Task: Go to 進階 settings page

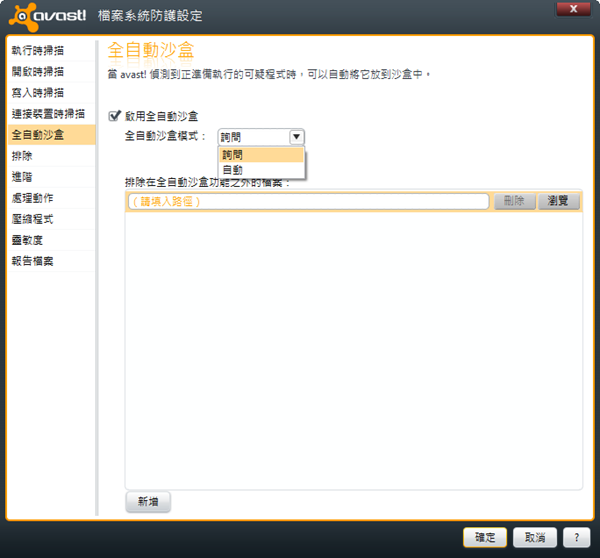Action: point(51,177)
